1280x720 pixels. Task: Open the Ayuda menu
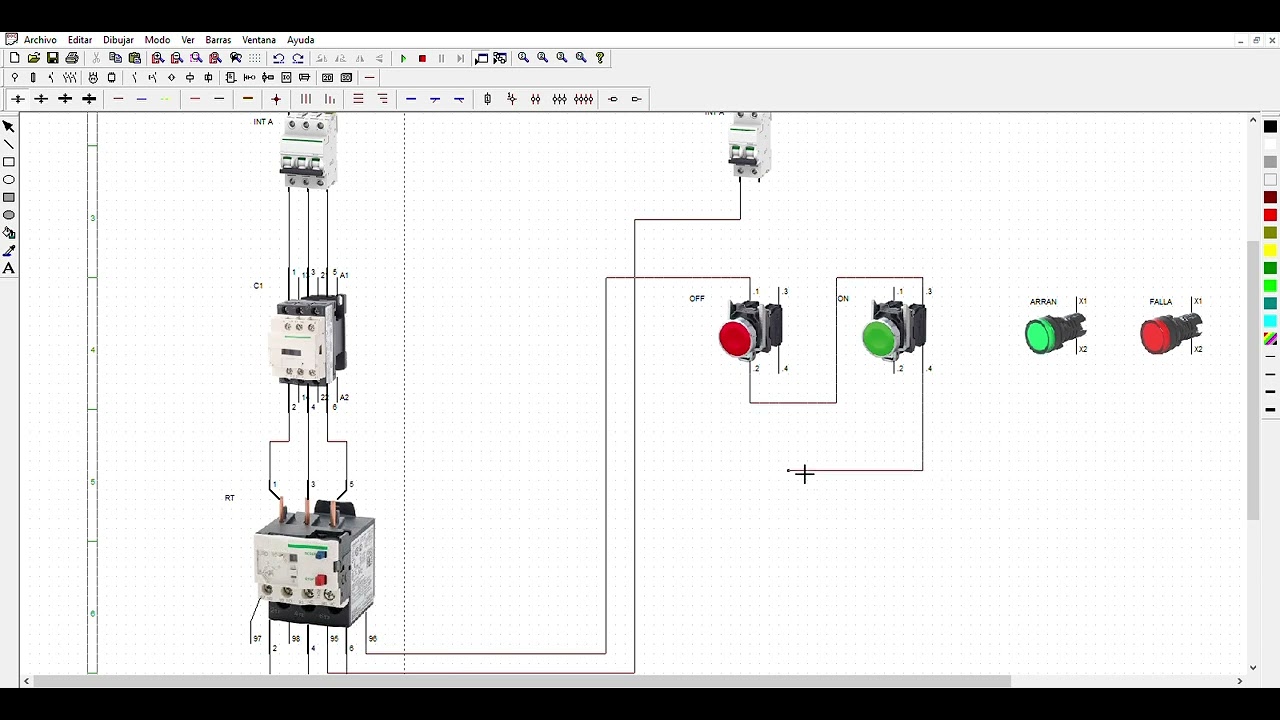pos(300,40)
